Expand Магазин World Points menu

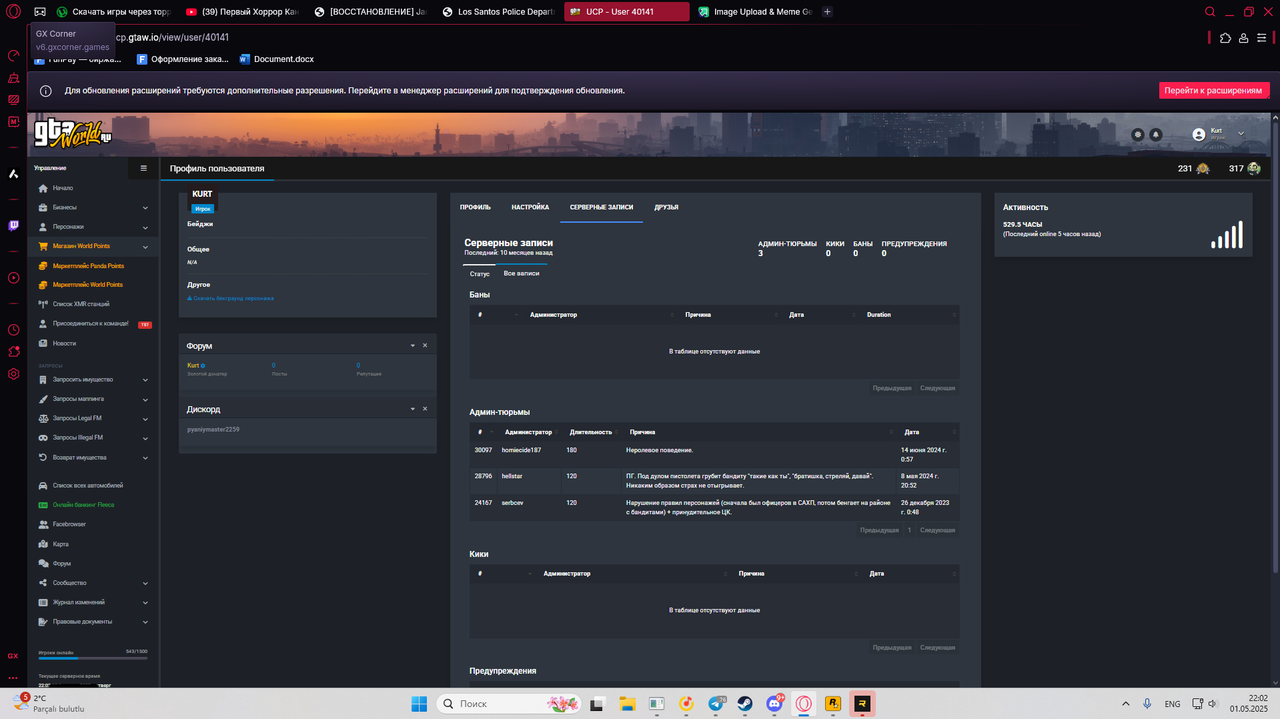click(x=93, y=246)
